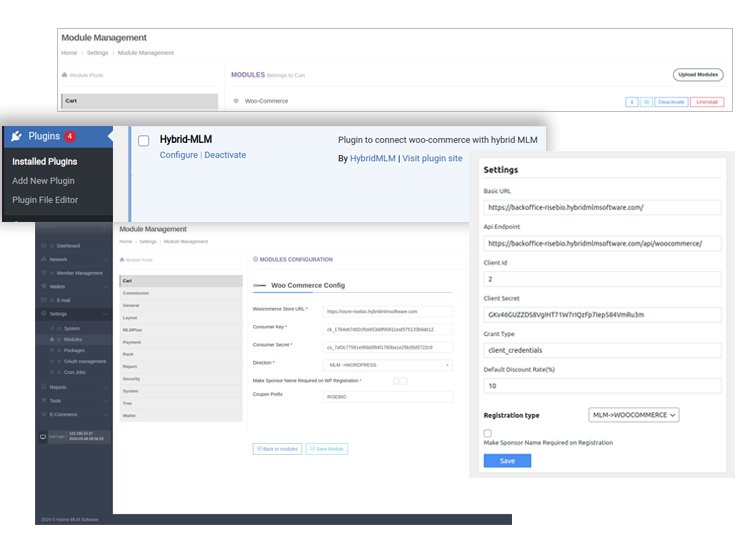Click the Reports sidebar icon
740x550 pixels.
click(x=44, y=387)
